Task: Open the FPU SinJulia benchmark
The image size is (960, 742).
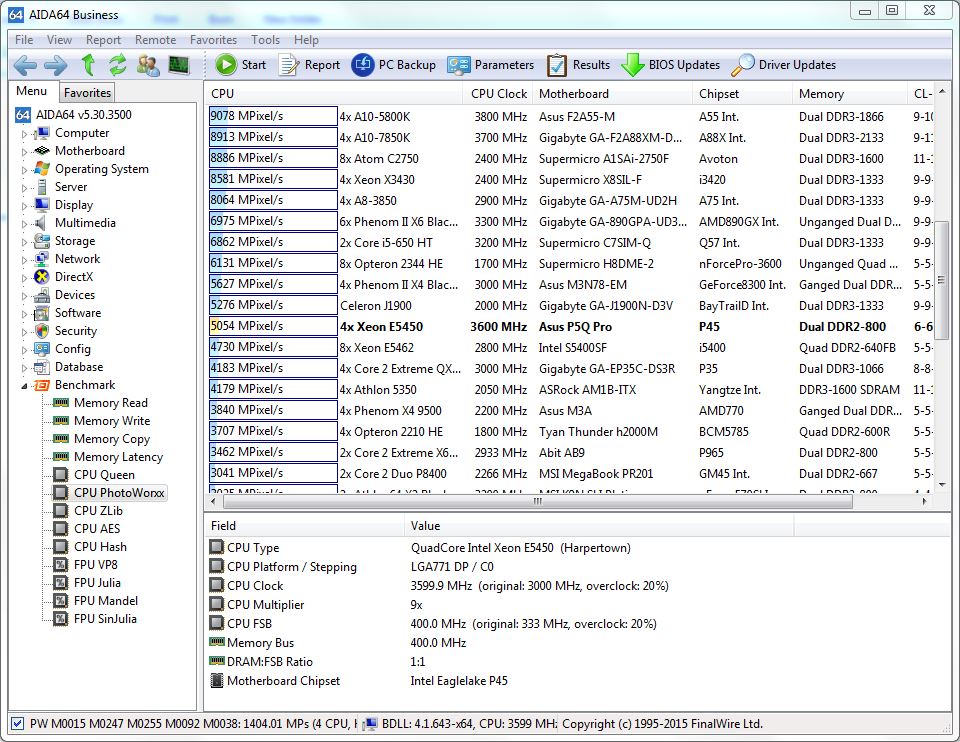Action: point(105,618)
